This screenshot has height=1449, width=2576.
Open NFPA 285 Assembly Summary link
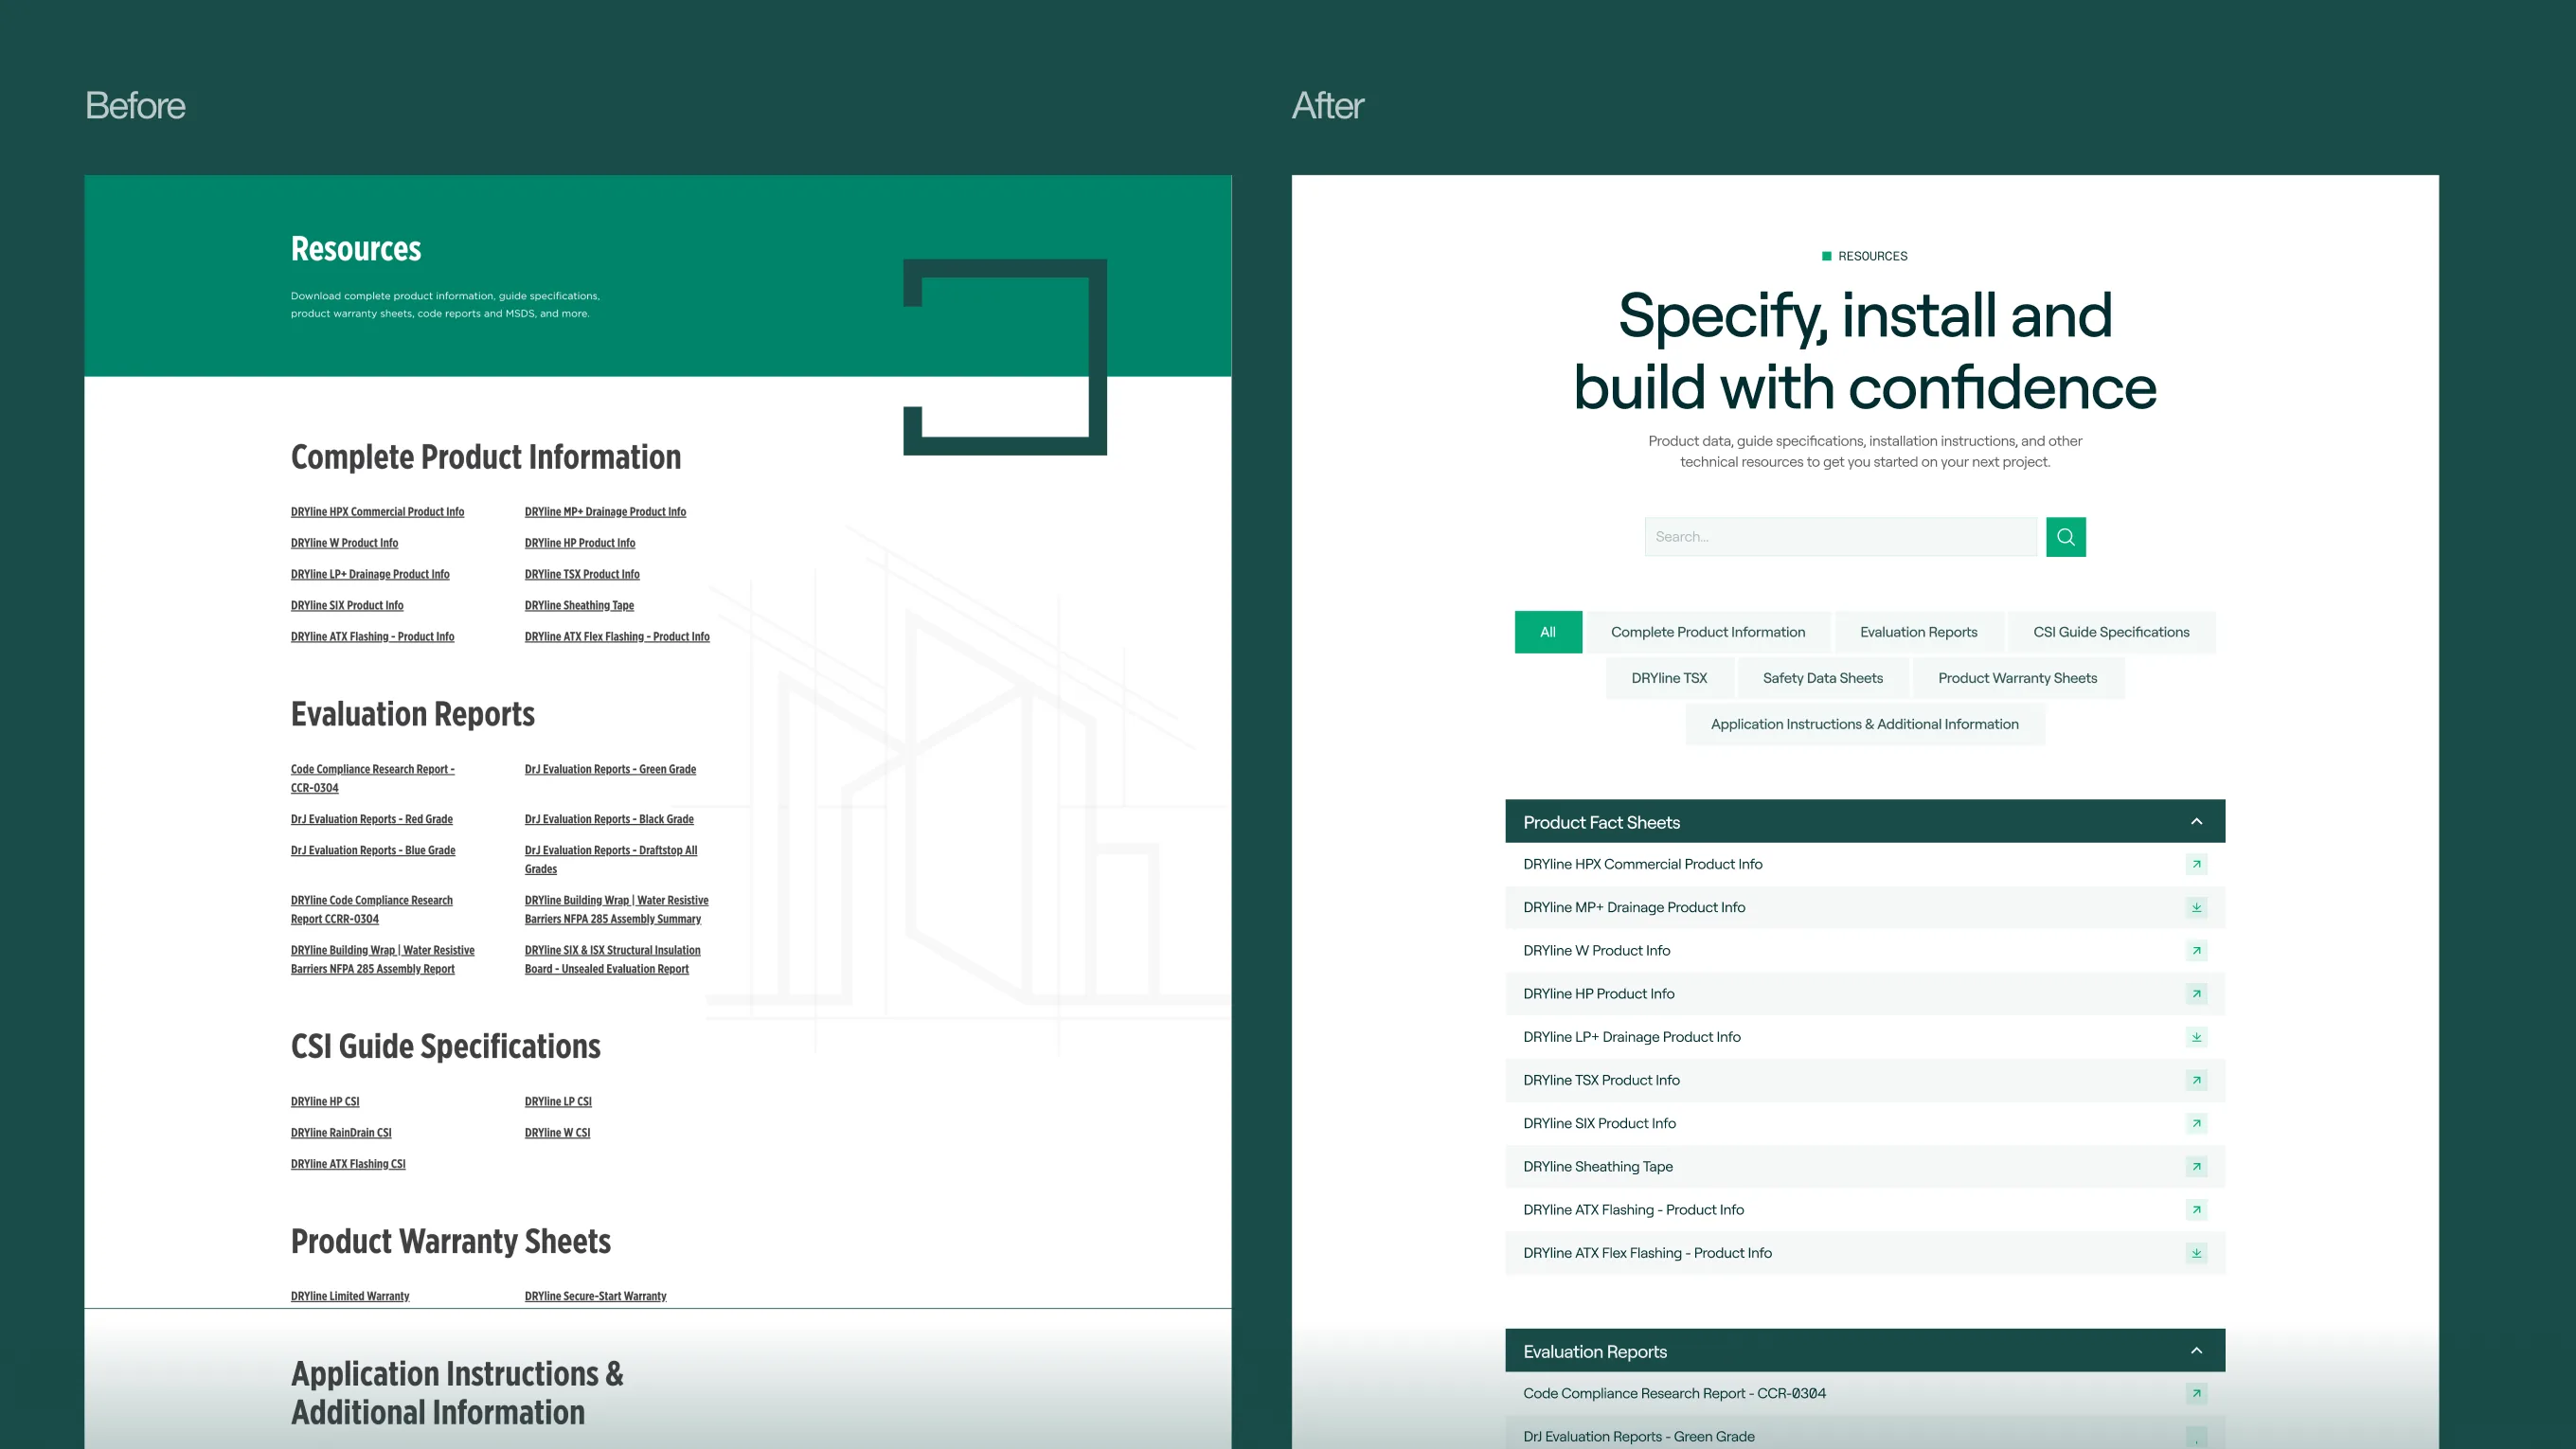point(616,909)
